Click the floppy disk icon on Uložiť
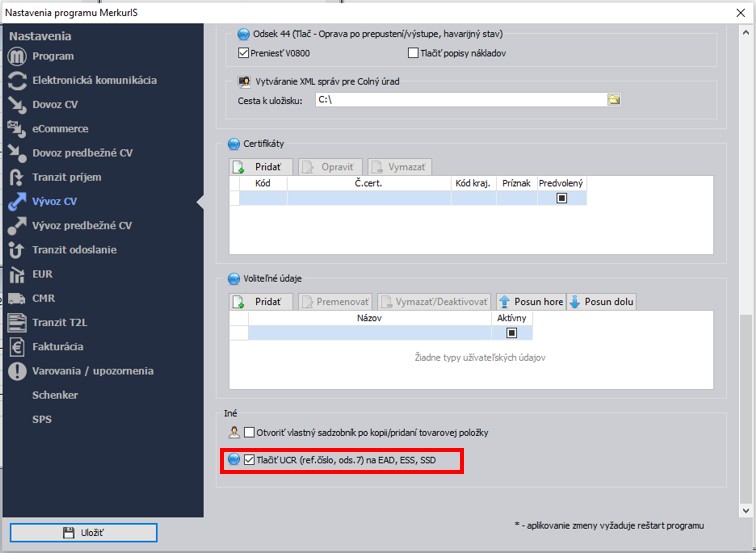Viewport: 756px width, 553px height. point(69,533)
